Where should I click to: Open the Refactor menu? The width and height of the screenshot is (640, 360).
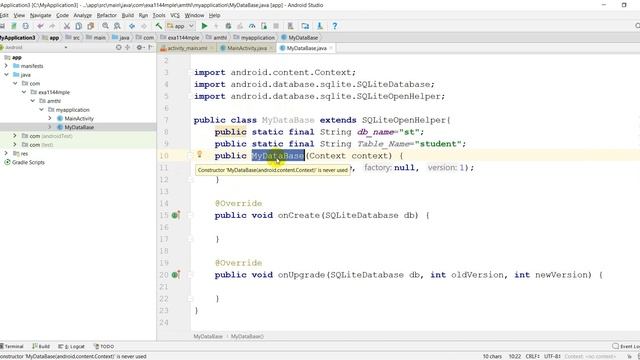pyautogui.click(x=107, y=16)
